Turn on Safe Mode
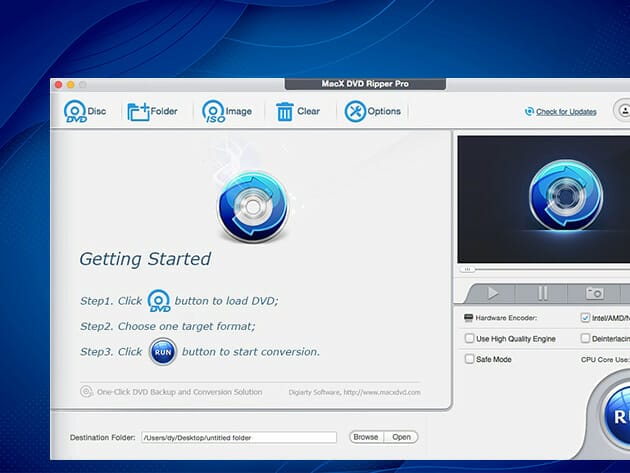This screenshot has width=630, height=473. pyautogui.click(x=470, y=358)
